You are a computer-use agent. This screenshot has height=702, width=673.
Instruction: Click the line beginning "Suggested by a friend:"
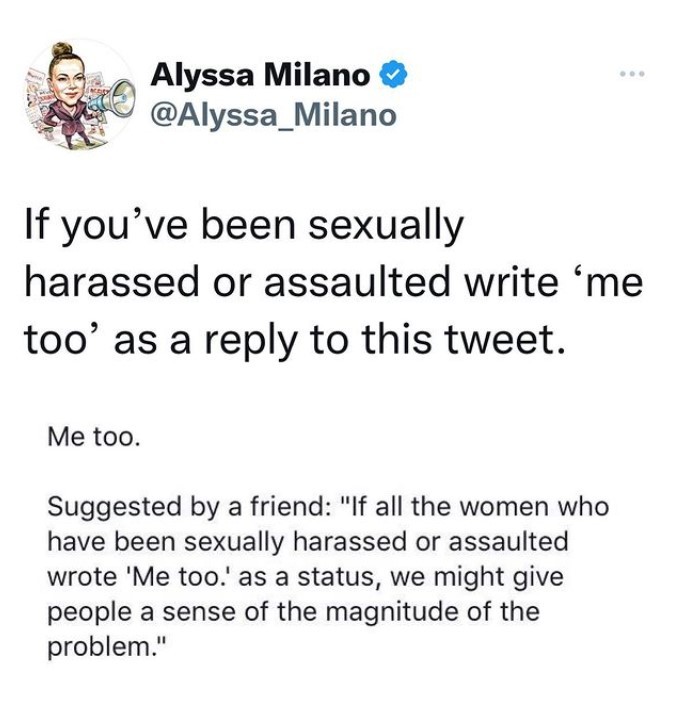coord(328,508)
